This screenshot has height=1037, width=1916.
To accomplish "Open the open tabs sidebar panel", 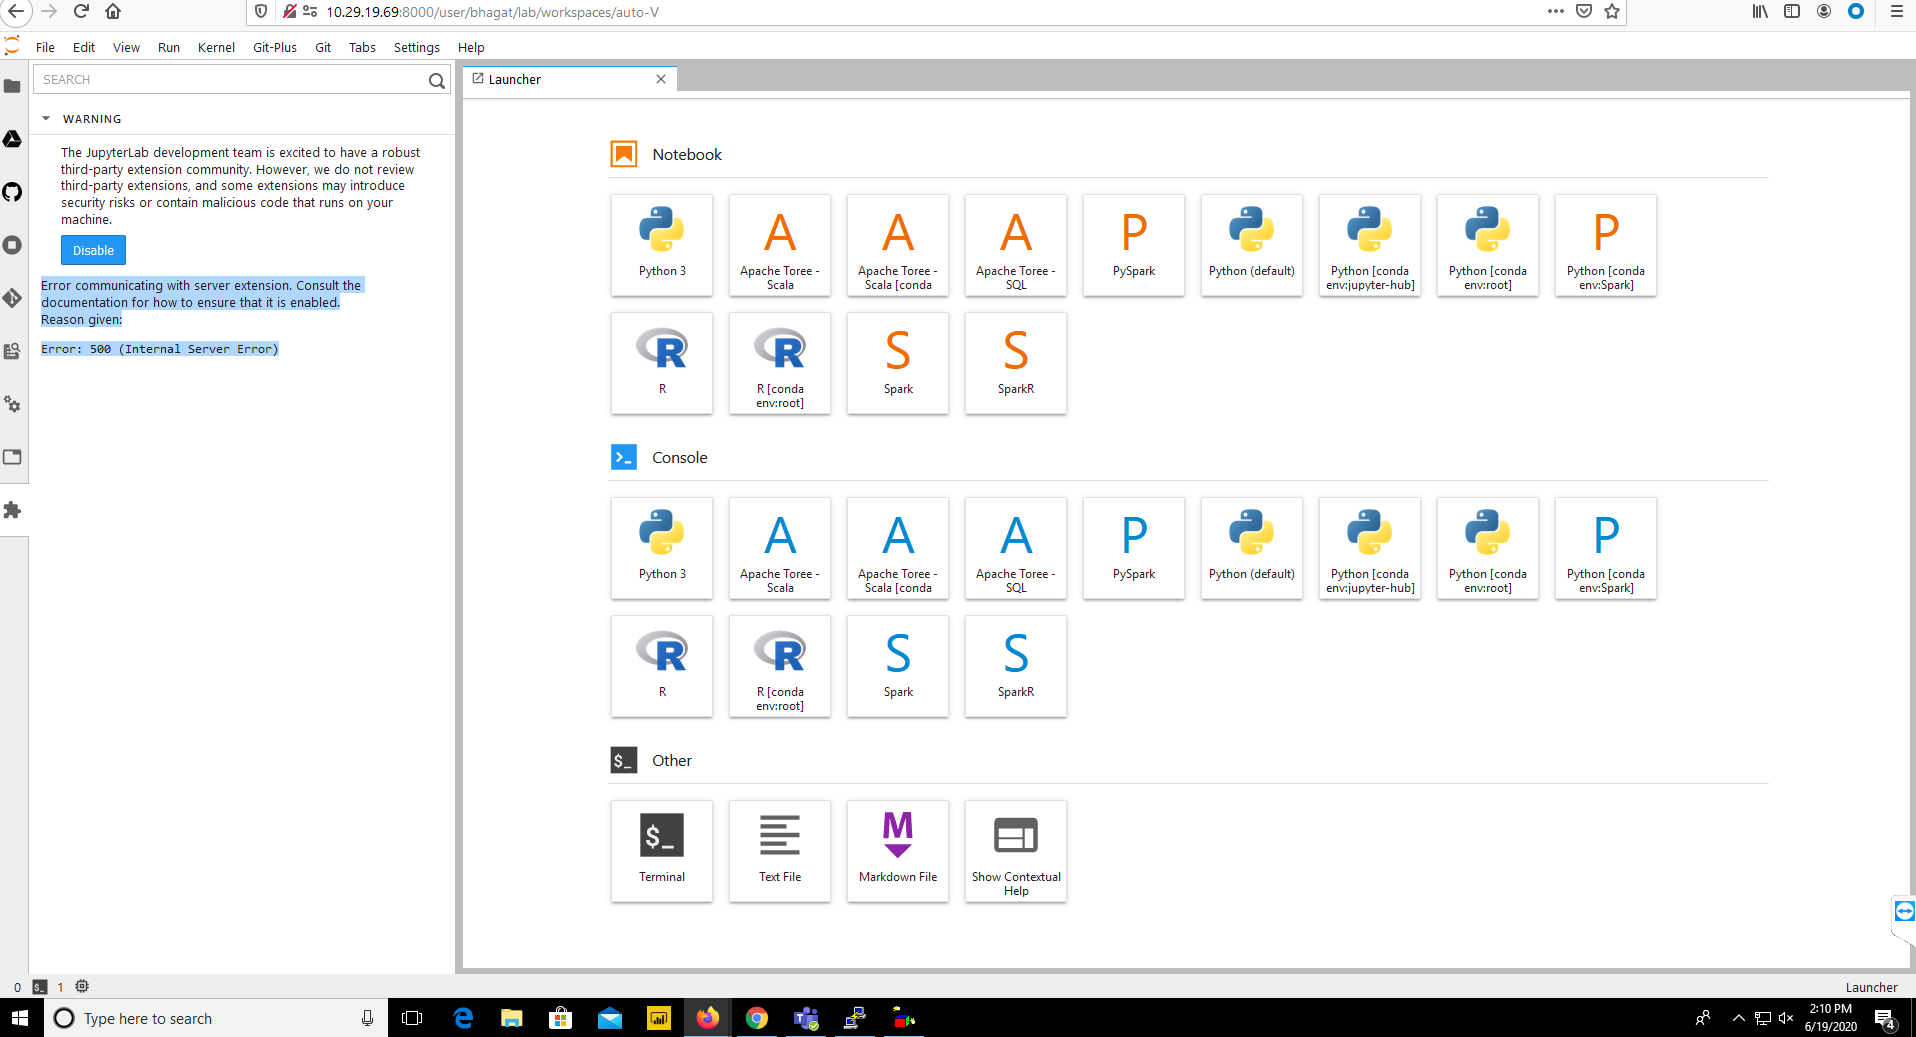I will pyautogui.click(x=13, y=457).
